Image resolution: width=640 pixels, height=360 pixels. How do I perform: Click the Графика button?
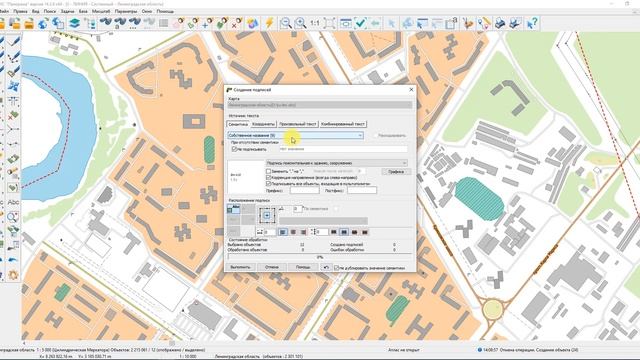[x=396, y=172]
